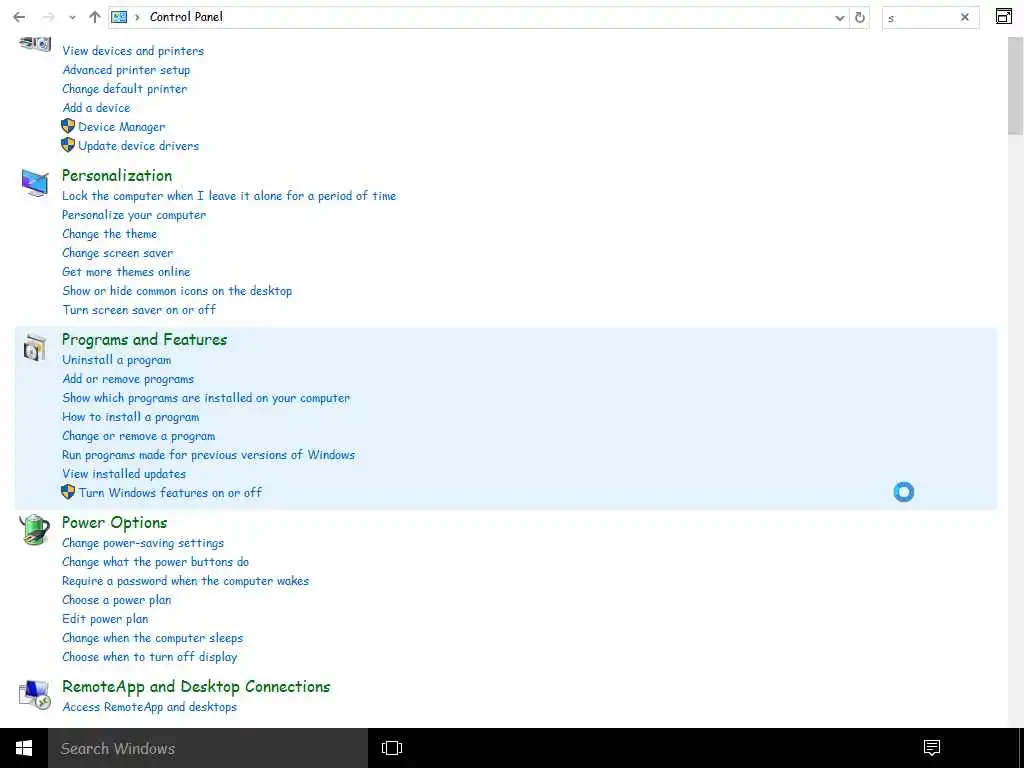Viewport: 1024px width, 768px height.
Task: Open Show or hide common desktop icons
Action: (x=177, y=291)
